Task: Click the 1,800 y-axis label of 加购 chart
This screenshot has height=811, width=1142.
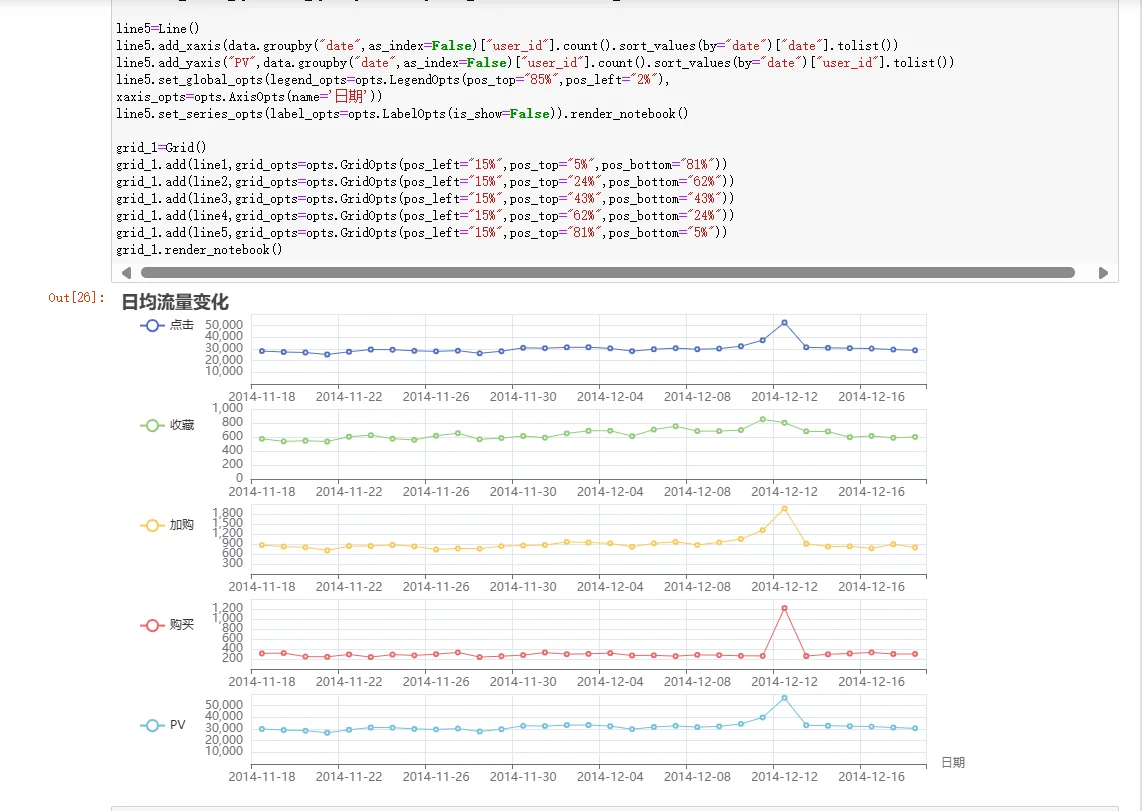Action: (x=227, y=513)
